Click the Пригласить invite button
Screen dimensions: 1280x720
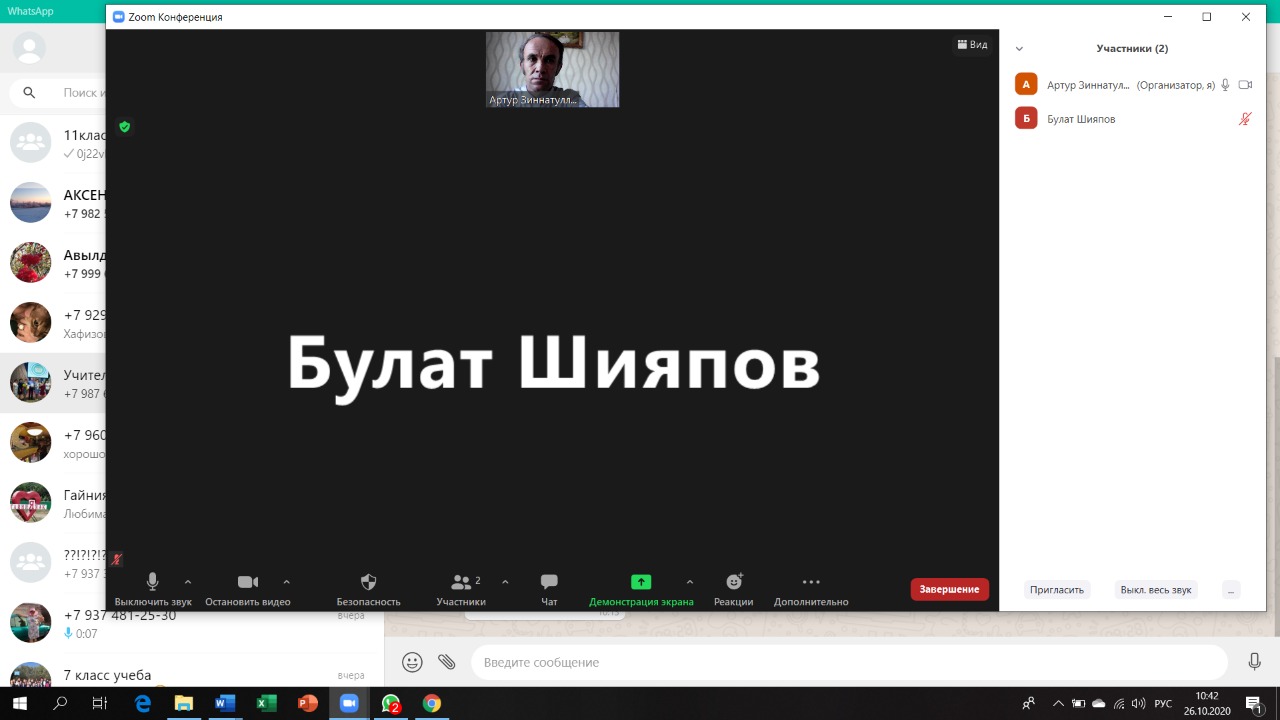point(1057,590)
